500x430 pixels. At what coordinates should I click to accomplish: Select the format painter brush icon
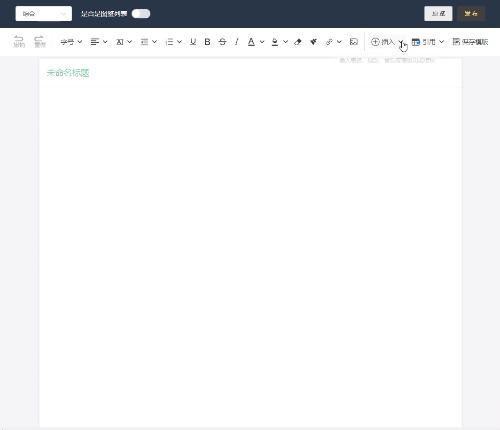313,42
